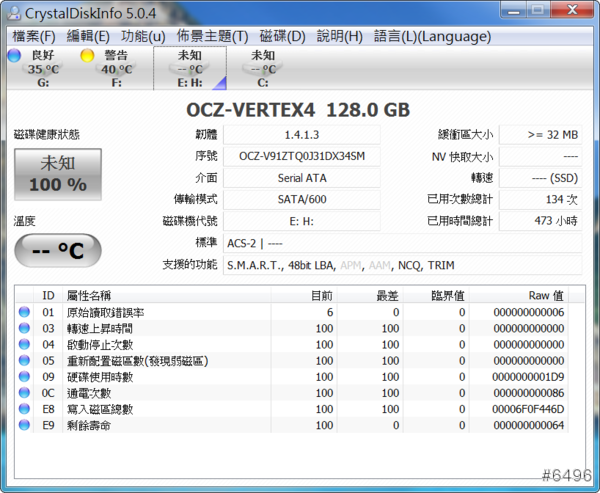This screenshot has width=600, height=493.
Task: Open the 語言(L)(Language) menu
Action: tap(432, 36)
